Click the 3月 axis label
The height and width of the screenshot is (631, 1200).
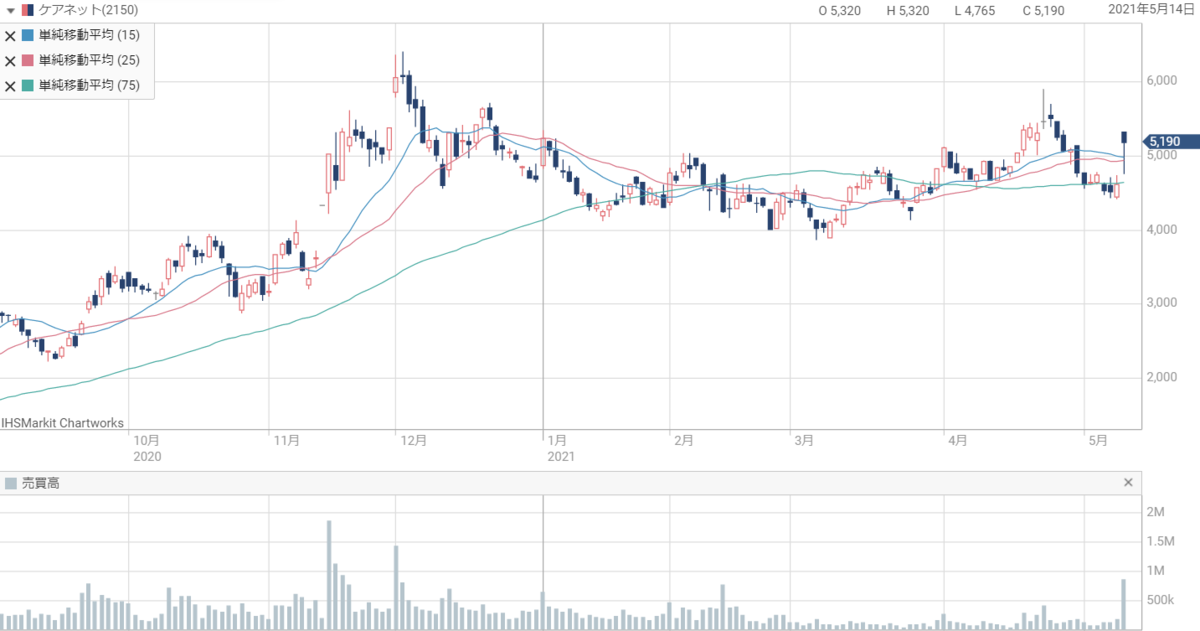pyautogui.click(x=805, y=439)
